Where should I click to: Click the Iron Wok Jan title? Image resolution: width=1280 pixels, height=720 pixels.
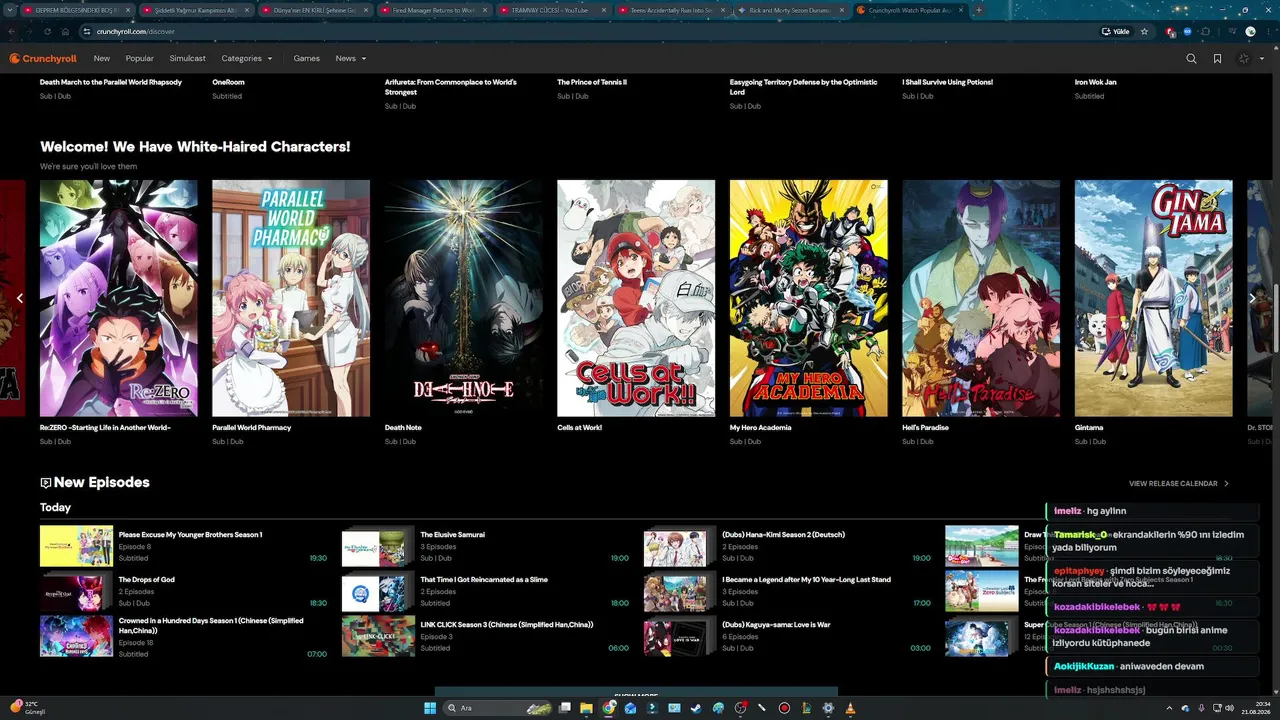tap(1096, 82)
